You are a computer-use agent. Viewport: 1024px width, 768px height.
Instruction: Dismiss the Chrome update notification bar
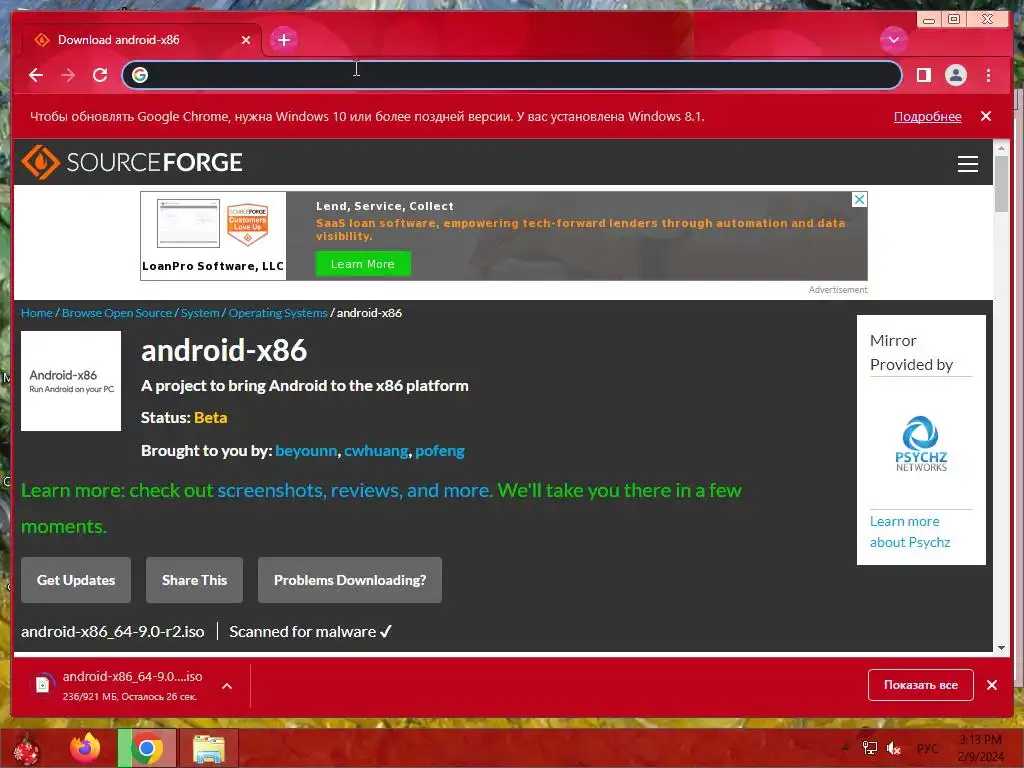coord(985,116)
